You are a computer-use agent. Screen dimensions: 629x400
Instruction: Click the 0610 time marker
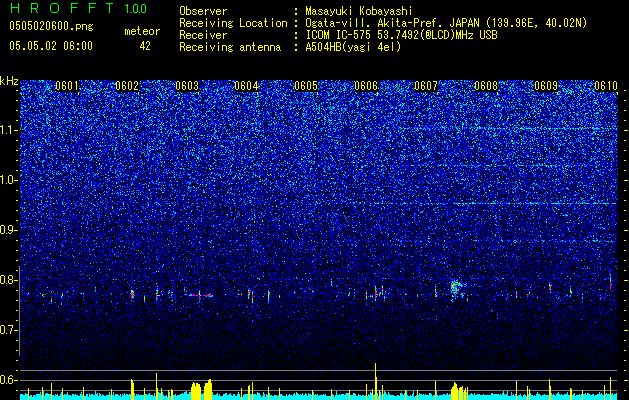click(x=606, y=86)
